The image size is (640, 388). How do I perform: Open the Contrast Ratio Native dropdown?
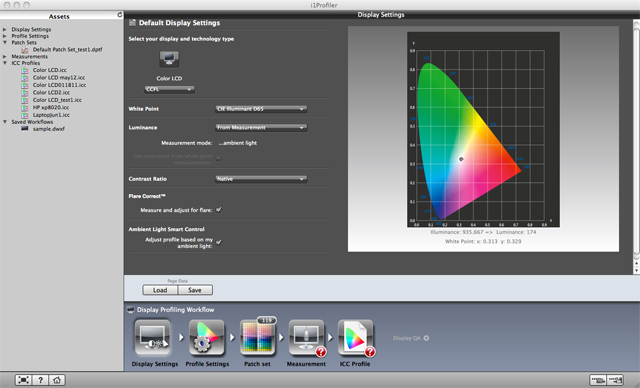click(x=261, y=179)
